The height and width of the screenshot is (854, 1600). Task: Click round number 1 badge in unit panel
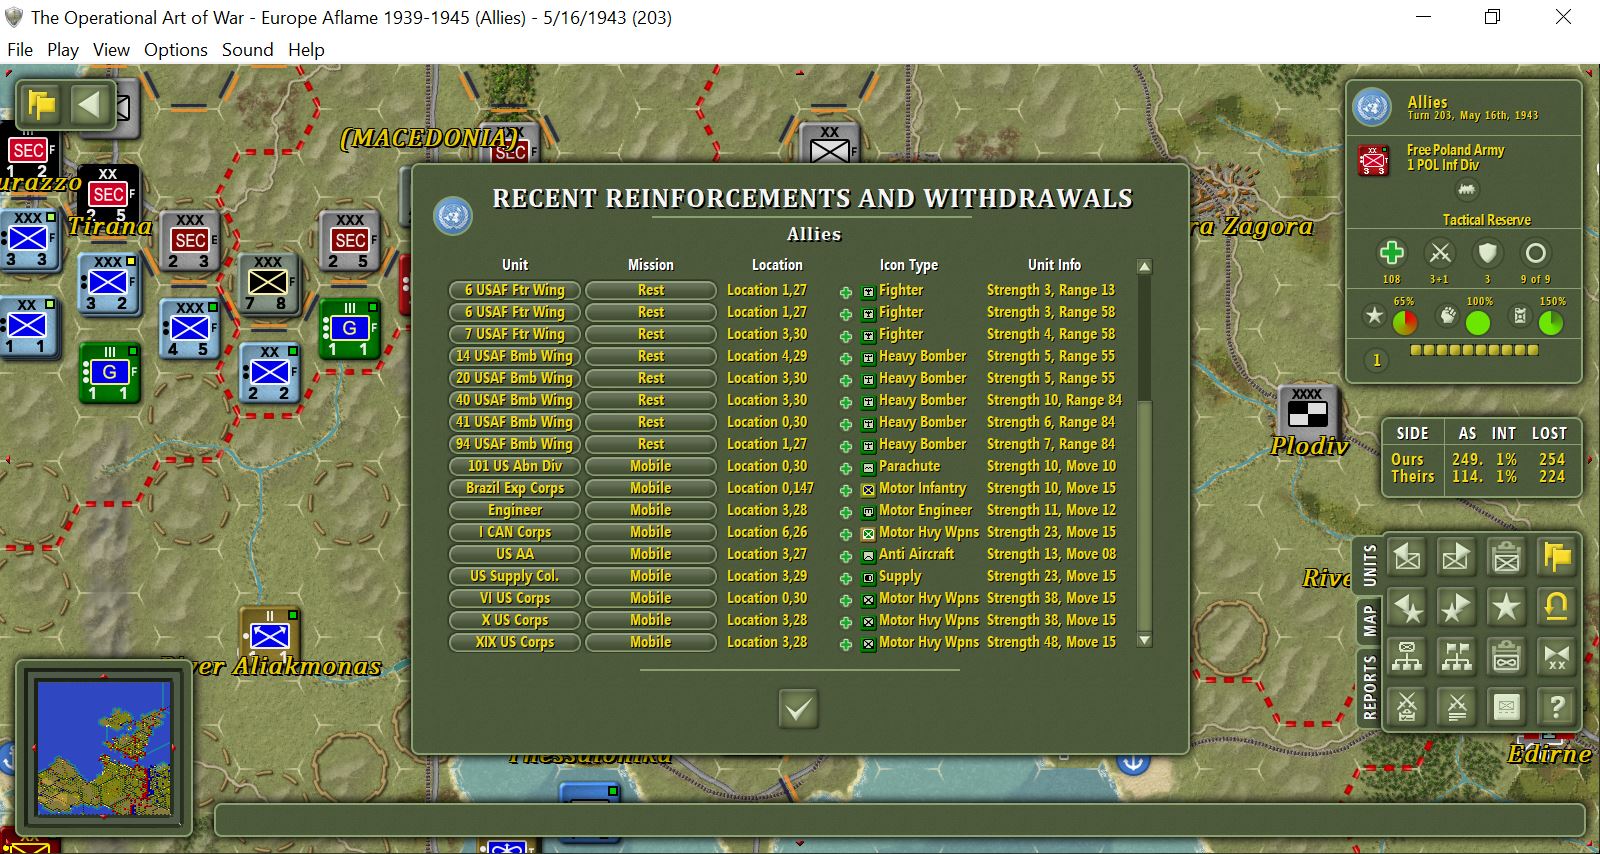1376,360
